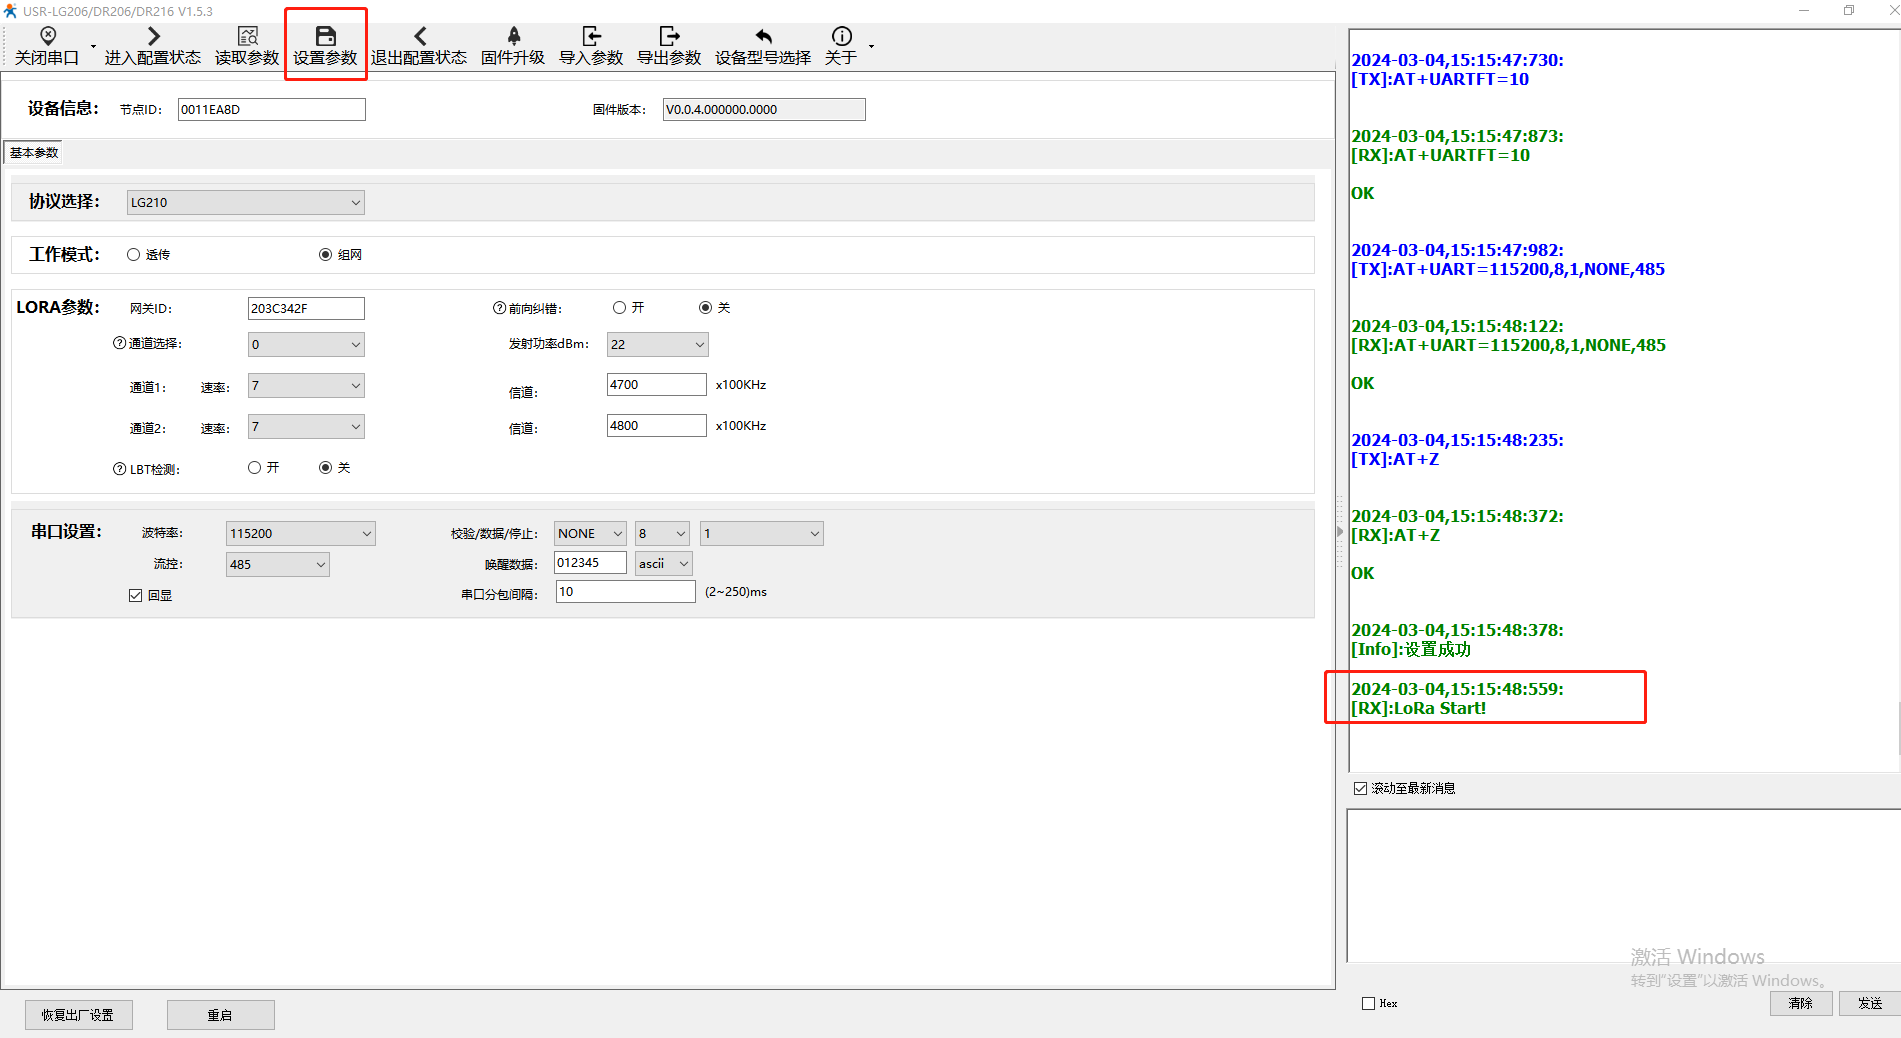
Task: Click the [RX]:LoRa Start! log line
Action: 1419,708
